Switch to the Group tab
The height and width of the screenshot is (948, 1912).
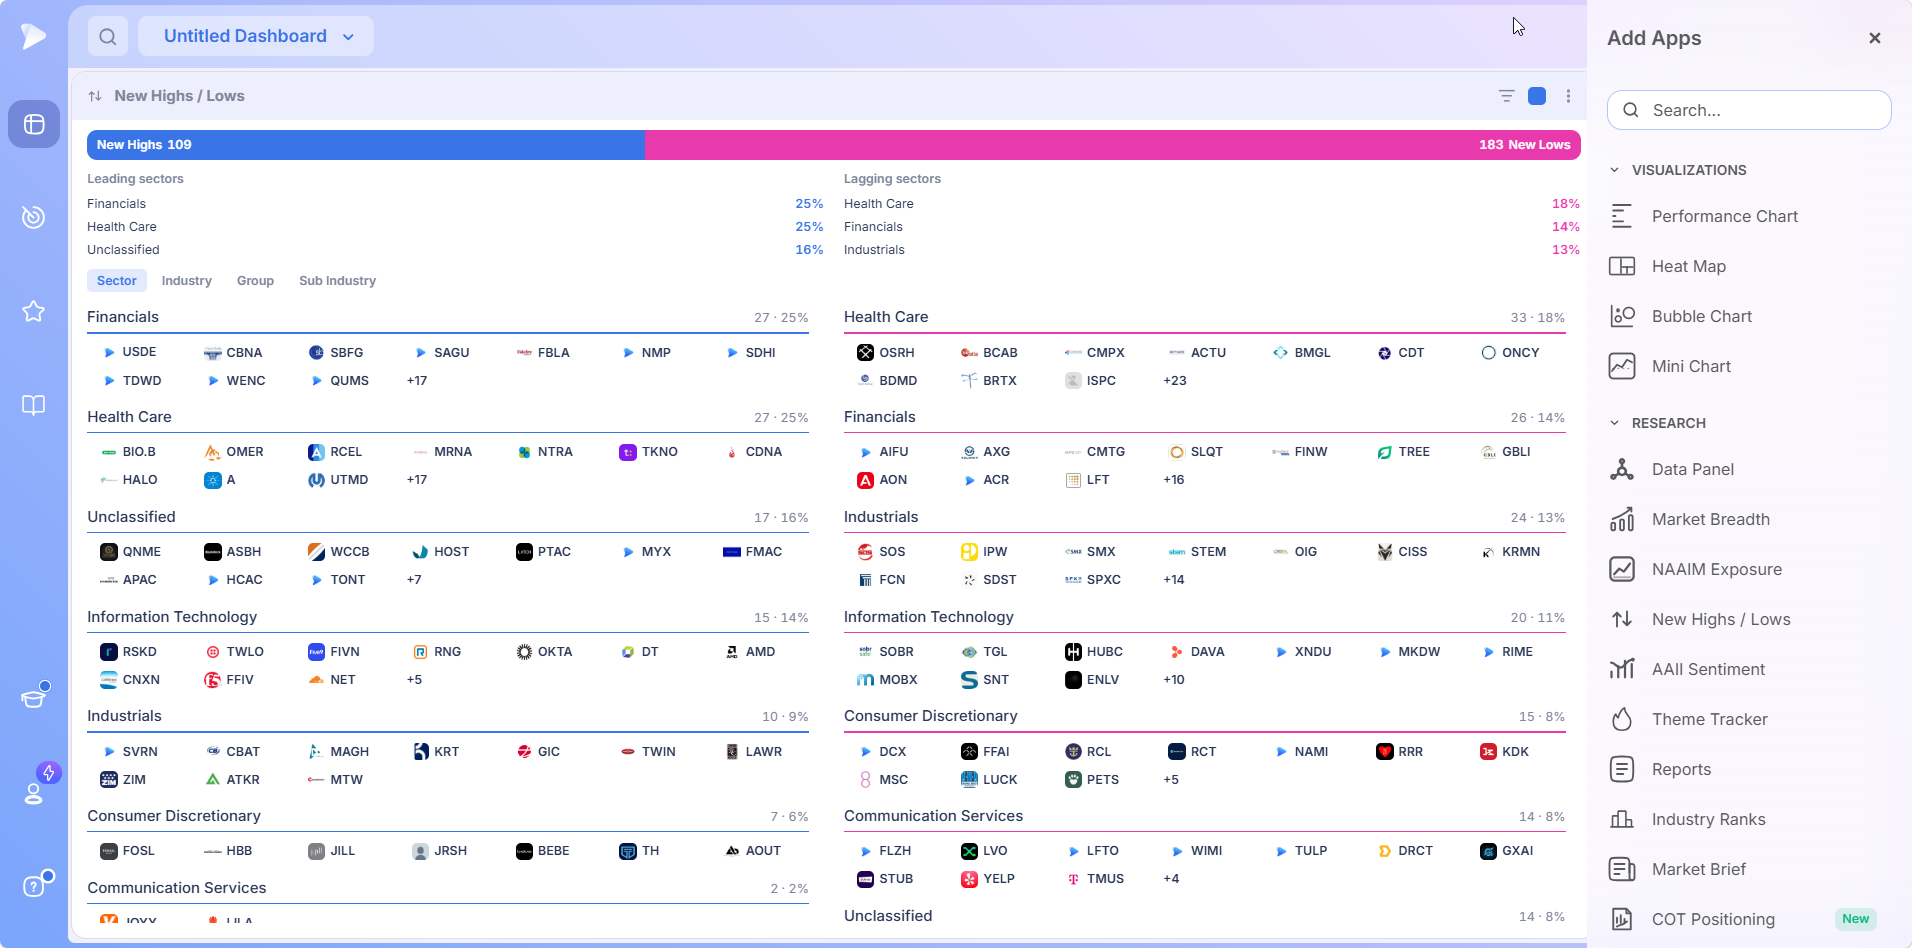(x=255, y=281)
